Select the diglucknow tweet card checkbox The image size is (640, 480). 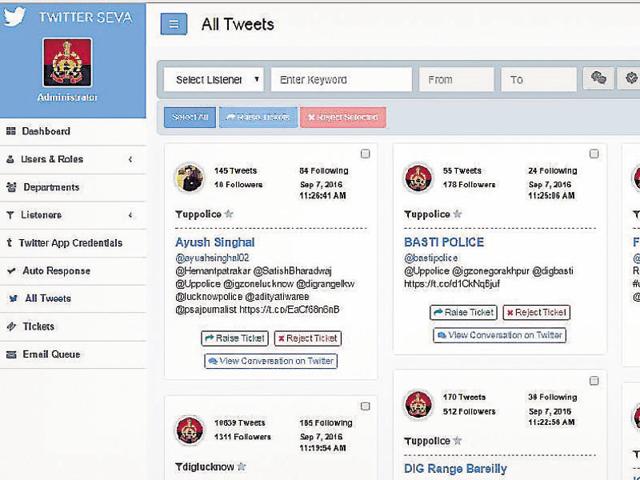pos(365,407)
